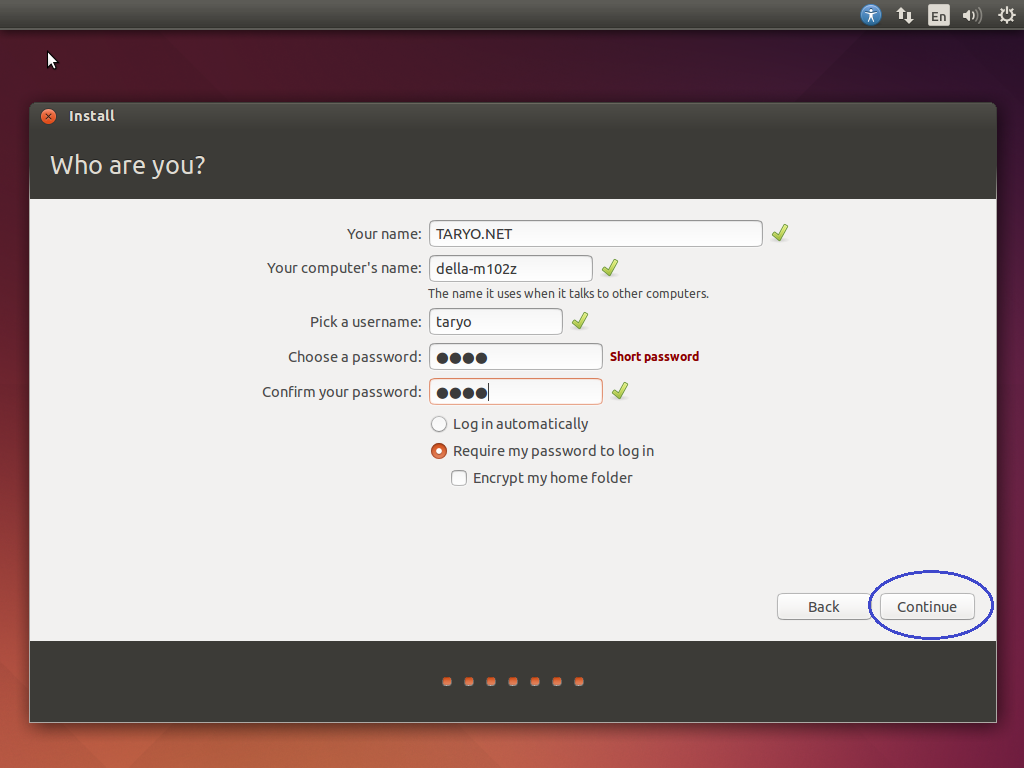This screenshot has height=768, width=1024.
Task: Click the accessibility icon in the top panel
Action: (x=870, y=15)
